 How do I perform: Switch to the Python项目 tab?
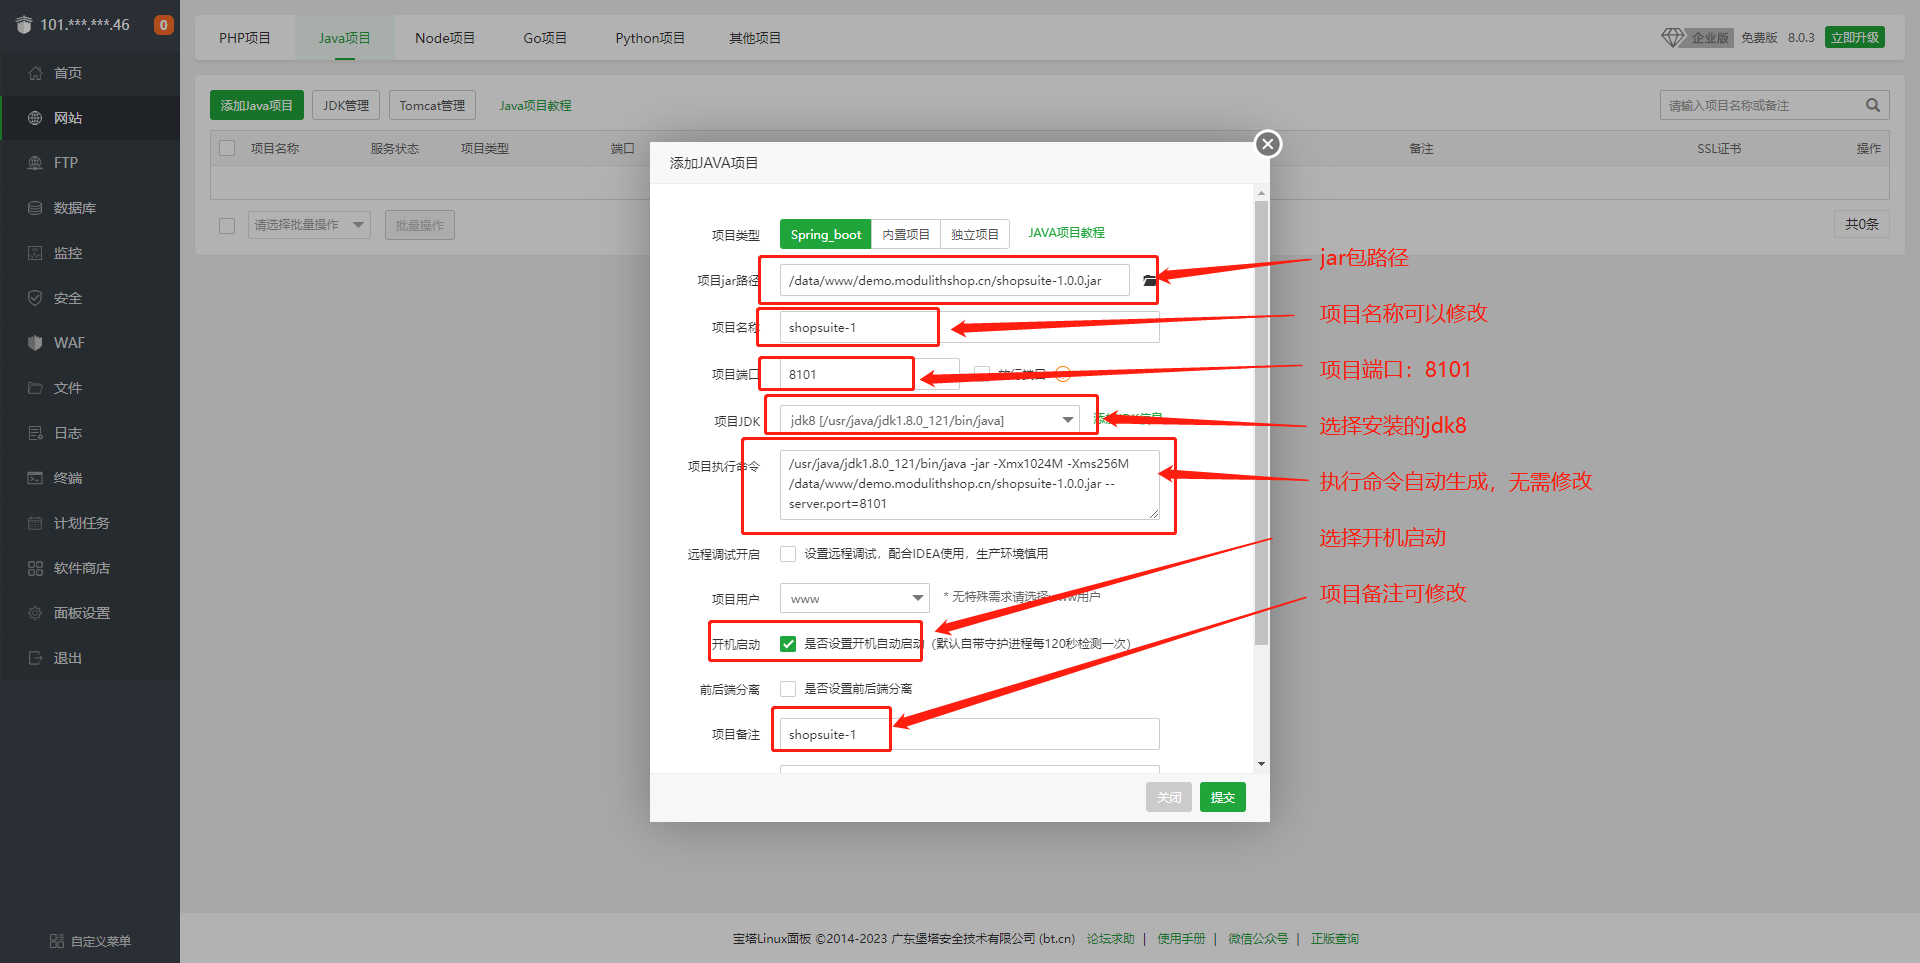(x=649, y=37)
